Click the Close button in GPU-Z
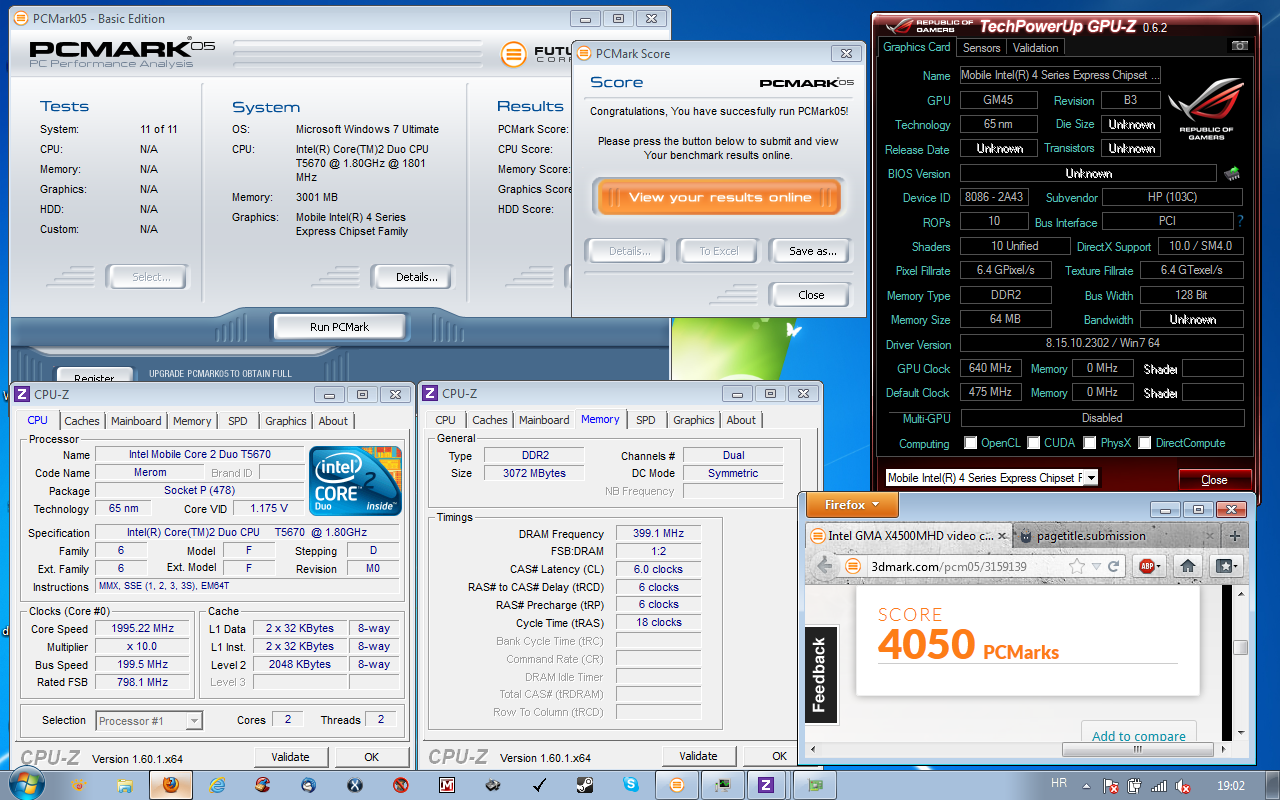The width and height of the screenshot is (1280, 800). (x=1214, y=479)
